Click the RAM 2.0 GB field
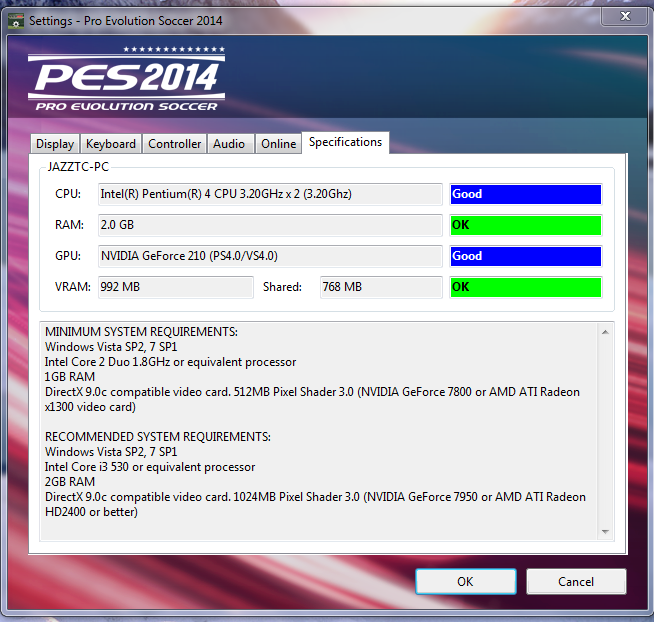The height and width of the screenshot is (622, 654). tap(270, 225)
